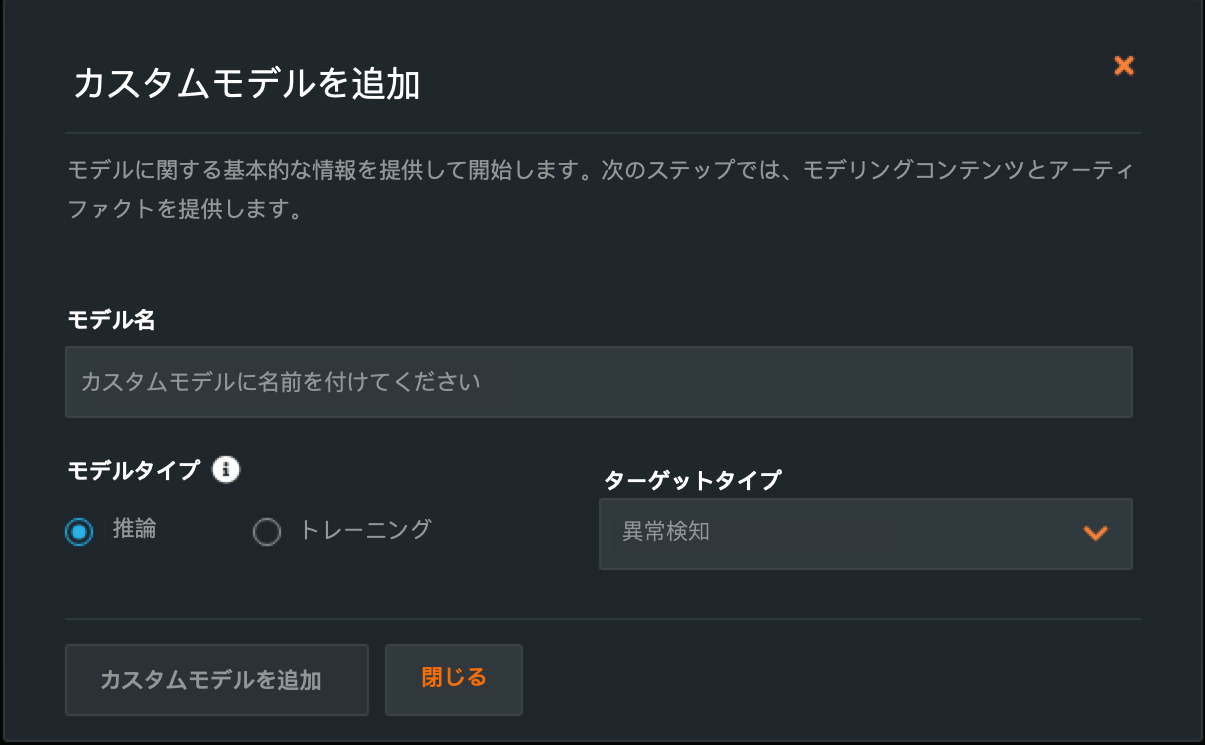Image resolution: width=1205 pixels, height=745 pixels.
Task: Select the トレーニング radio button
Action: (x=267, y=531)
